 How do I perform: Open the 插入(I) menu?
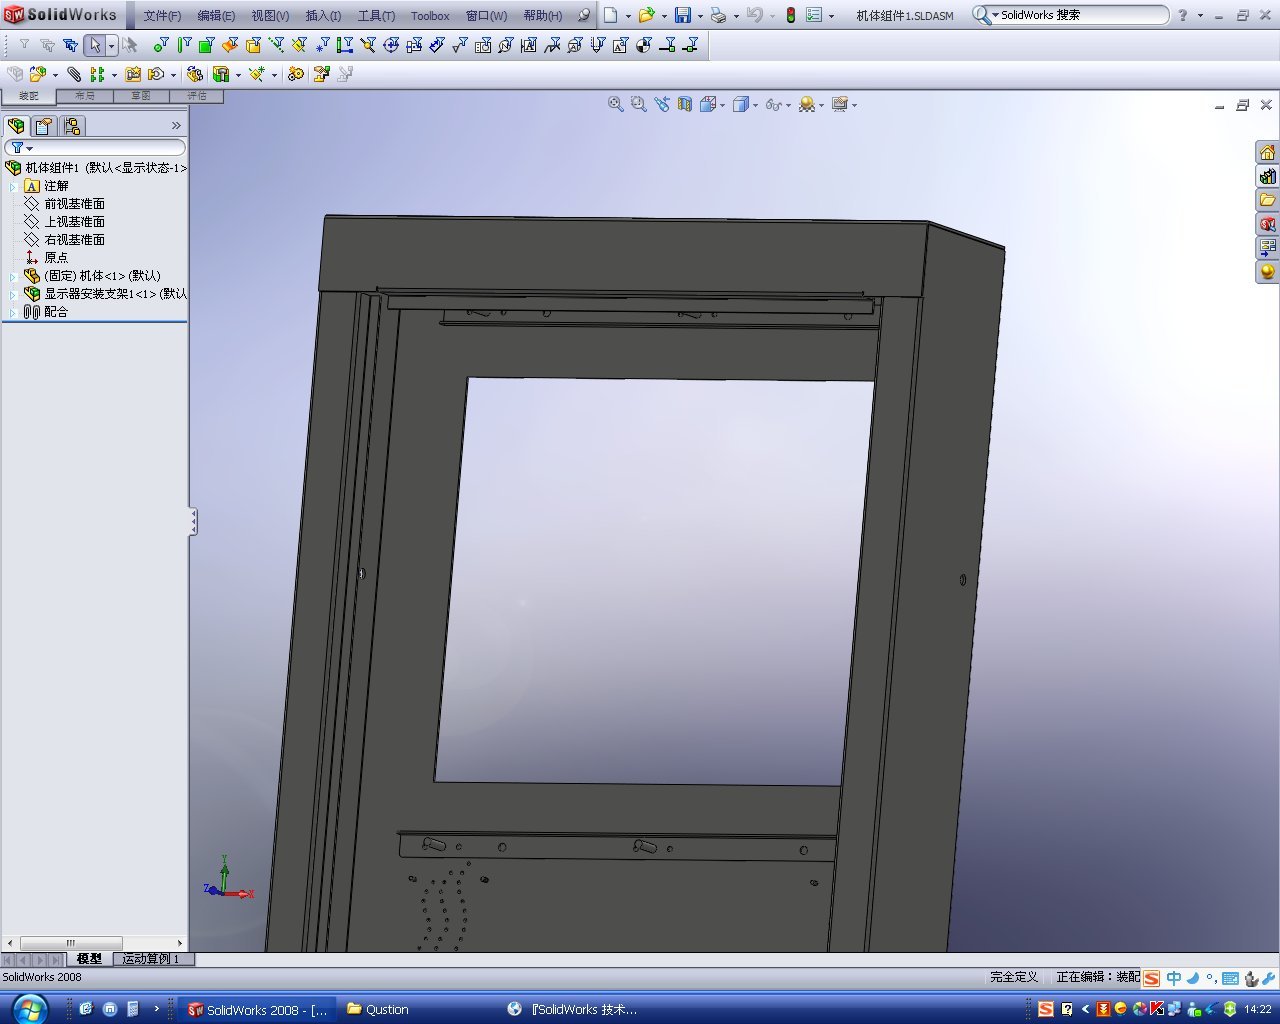pyautogui.click(x=323, y=16)
